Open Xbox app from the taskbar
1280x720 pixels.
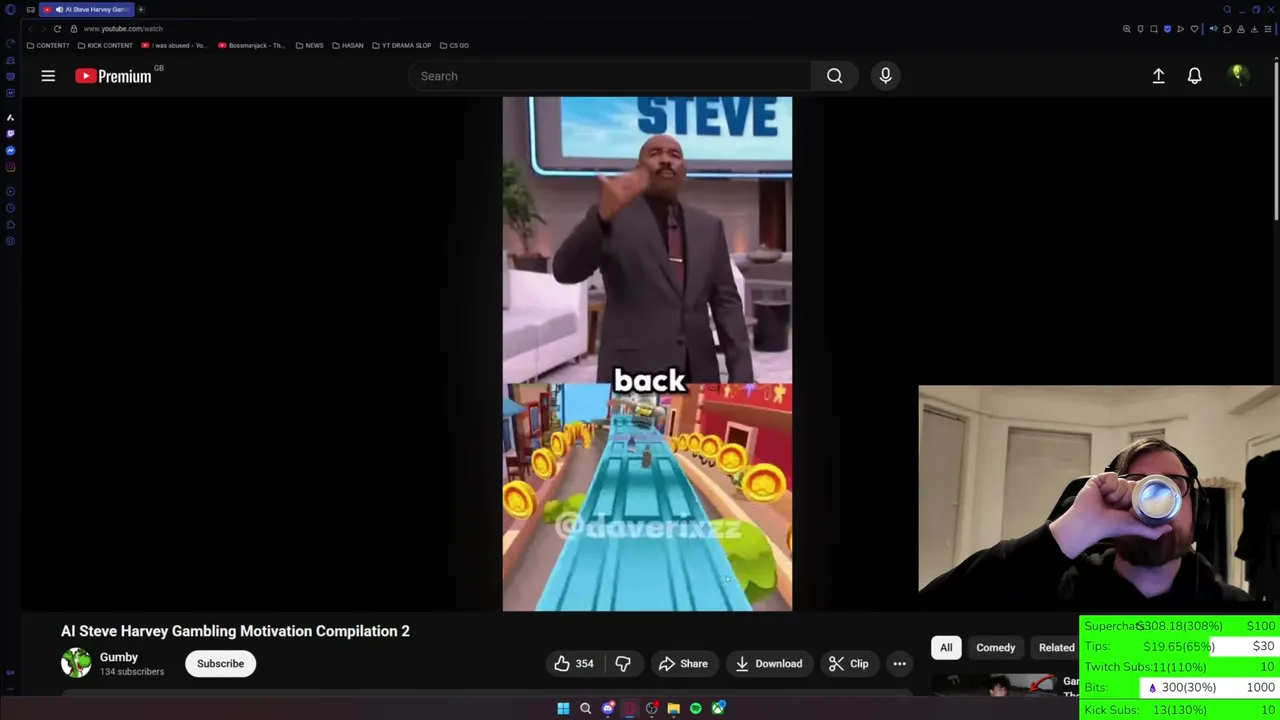(x=718, y=708)
